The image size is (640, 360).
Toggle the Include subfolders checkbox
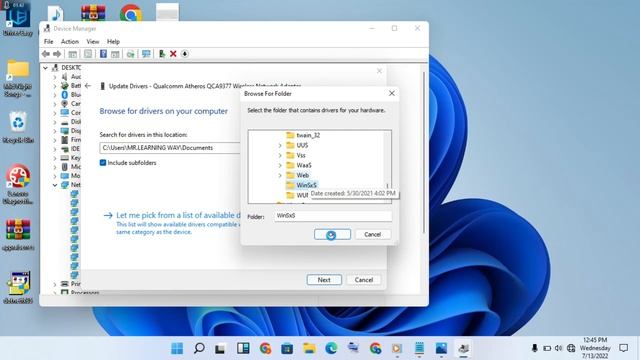tap(103, 163)
